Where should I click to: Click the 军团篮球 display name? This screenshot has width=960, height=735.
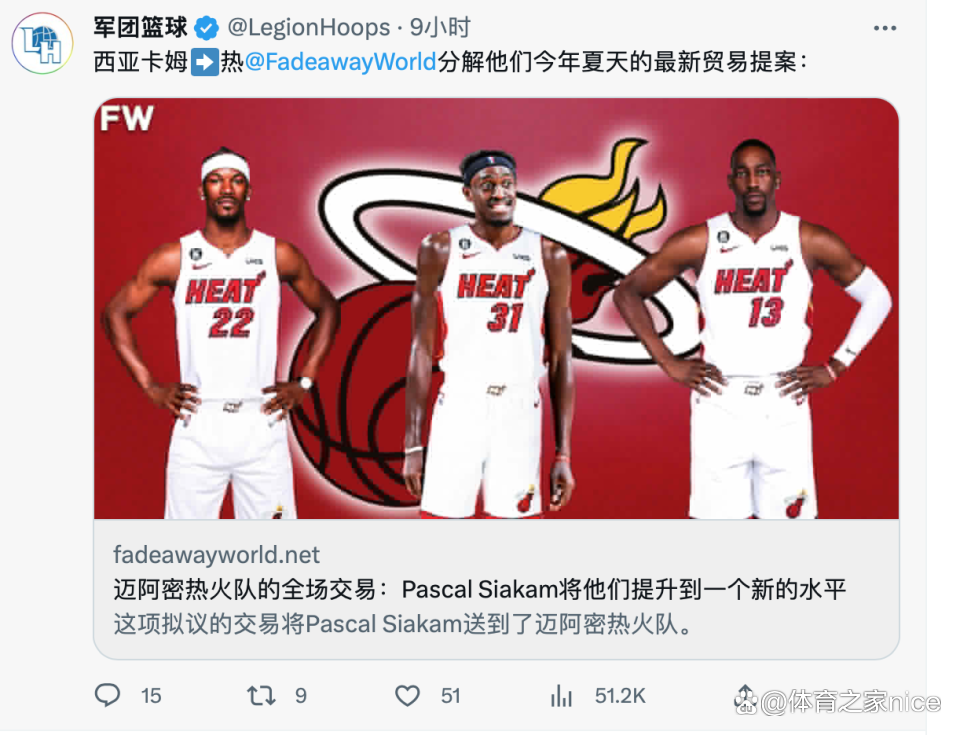click(x=140, y=28)
